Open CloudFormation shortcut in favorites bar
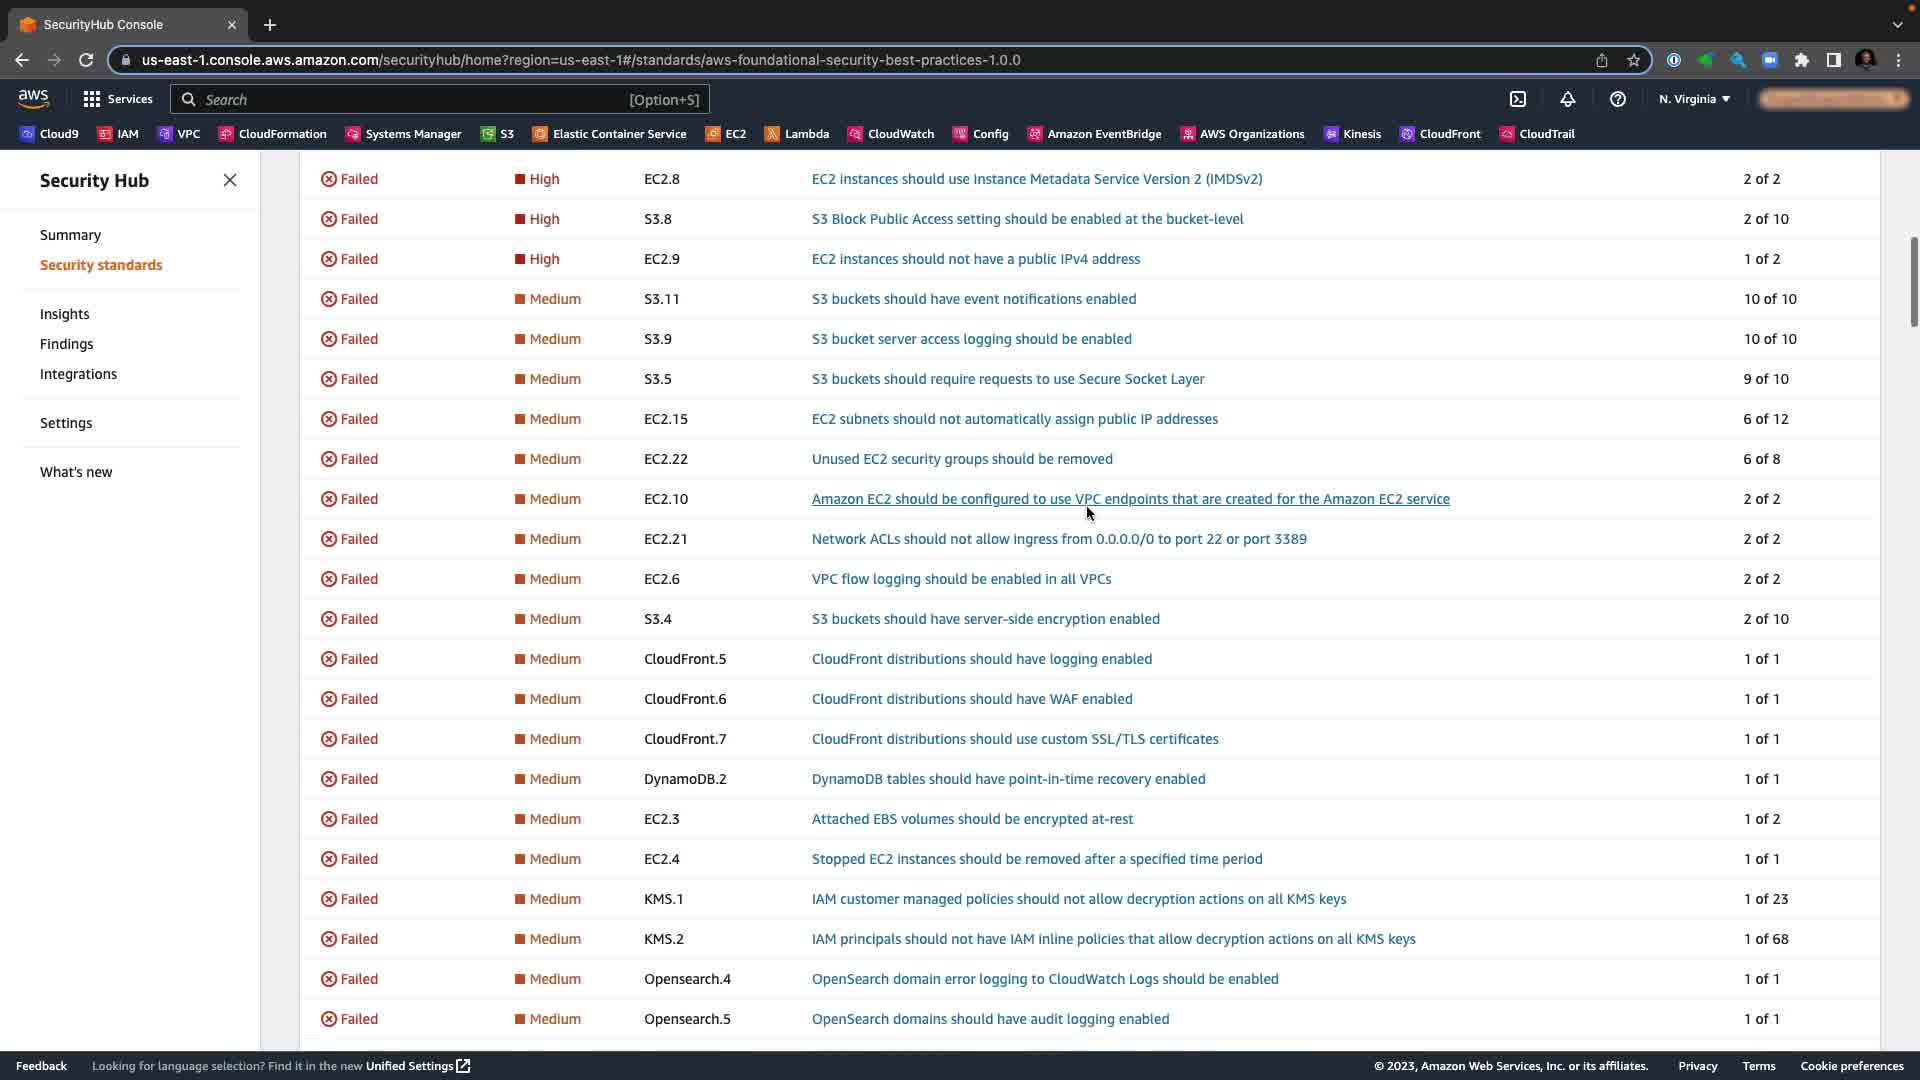This screenshot has height=1080, width=1920. point(272,134)
